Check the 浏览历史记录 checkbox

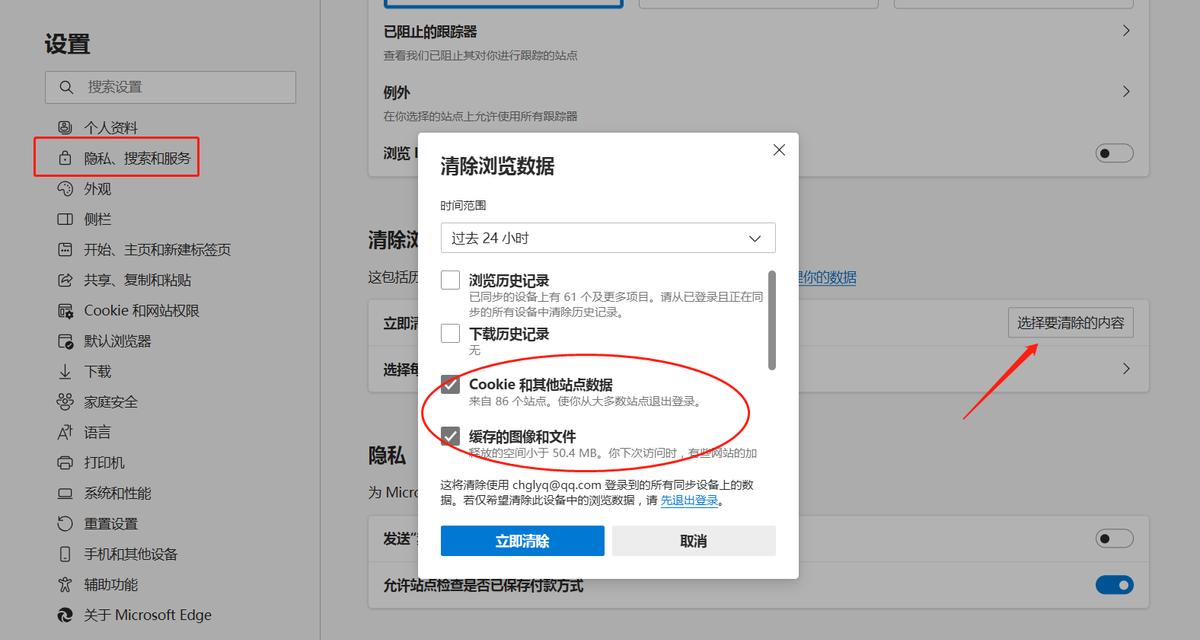(x=450, y=280)
